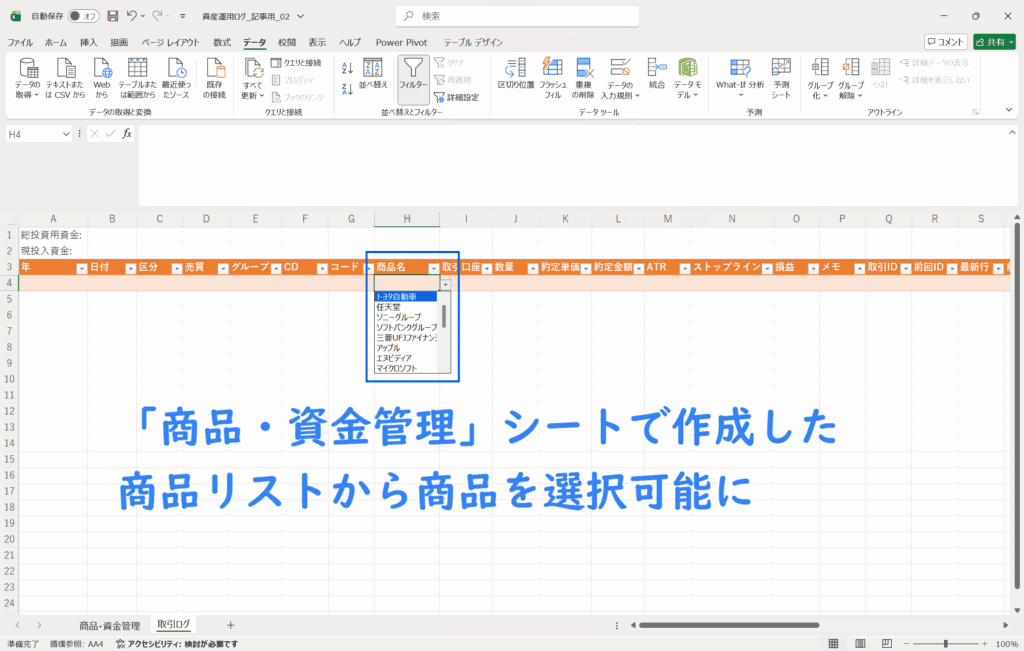This screenshot has height=651, width=1024.
Task: Open the 日付 column filter dropdown
Action: tap(130, 268)
